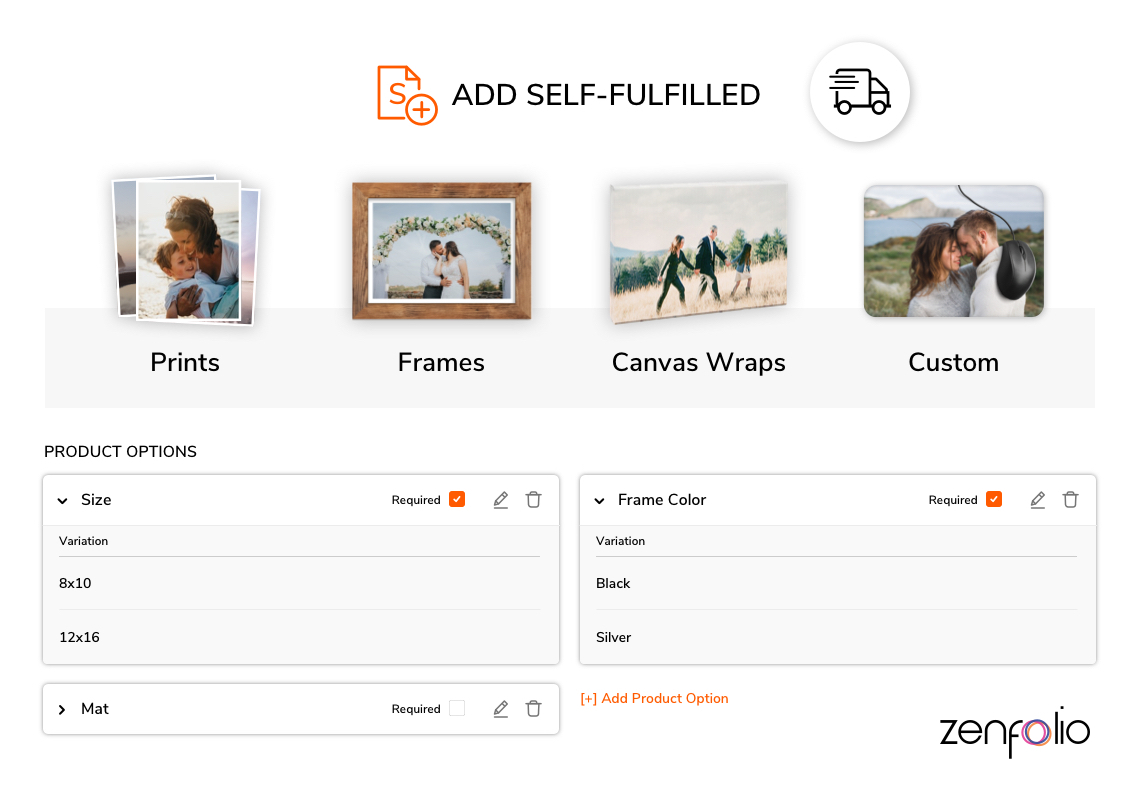Click the Add Product Option link
Viewport: 1140px width, 800px height.
coord(655,699)
